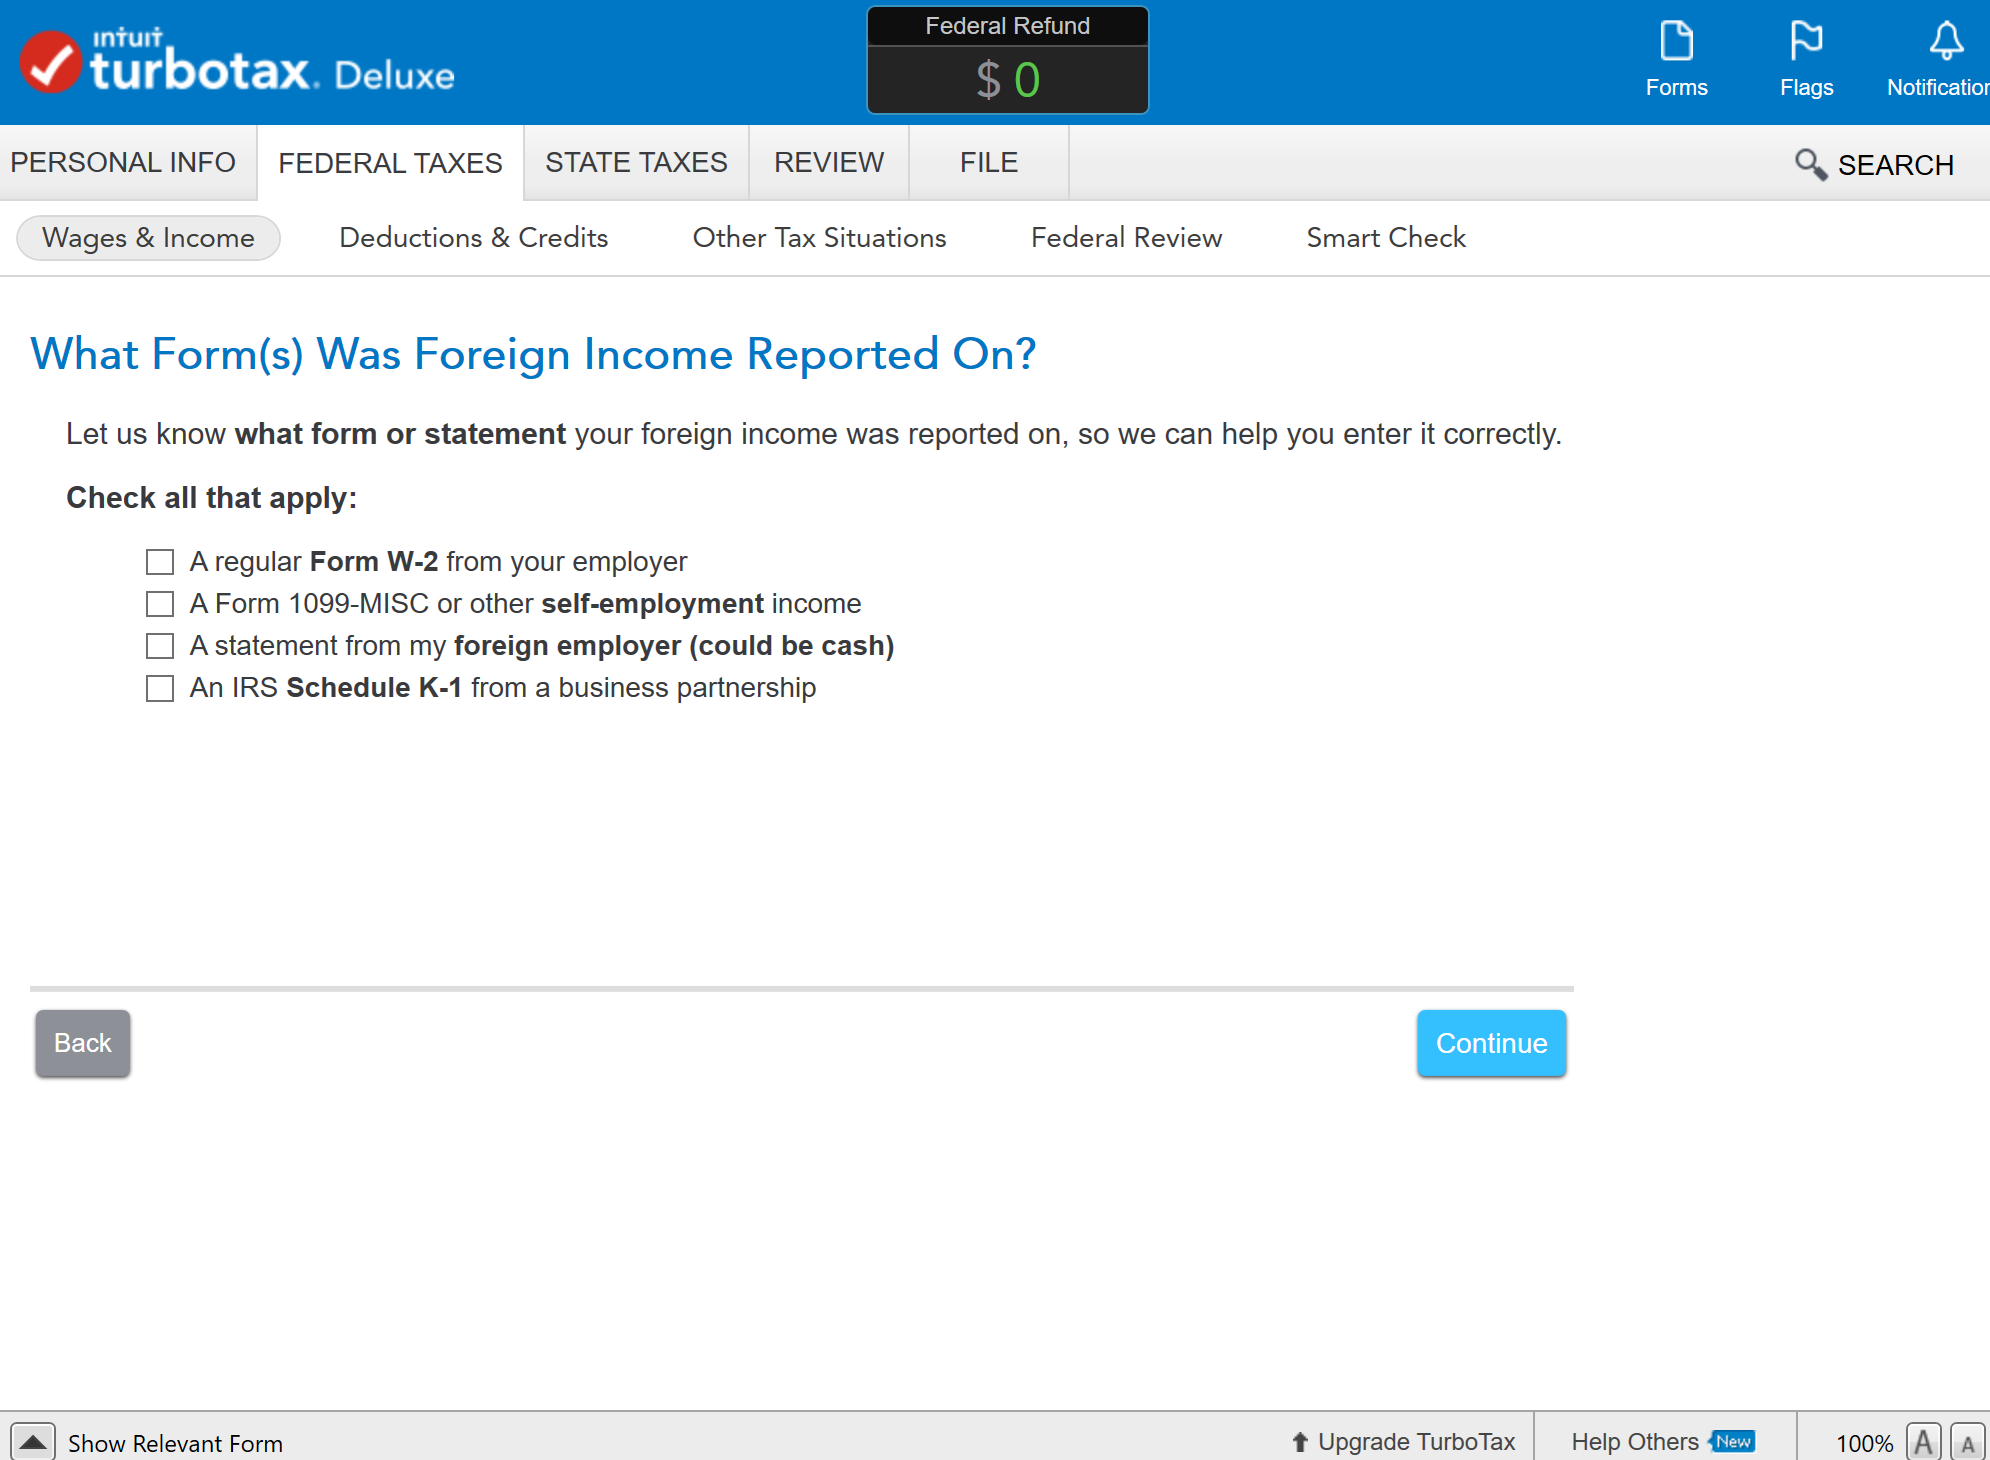Click the TurboTax checkmark logo
The image size is (1990, 1460).
pos(50,62)
